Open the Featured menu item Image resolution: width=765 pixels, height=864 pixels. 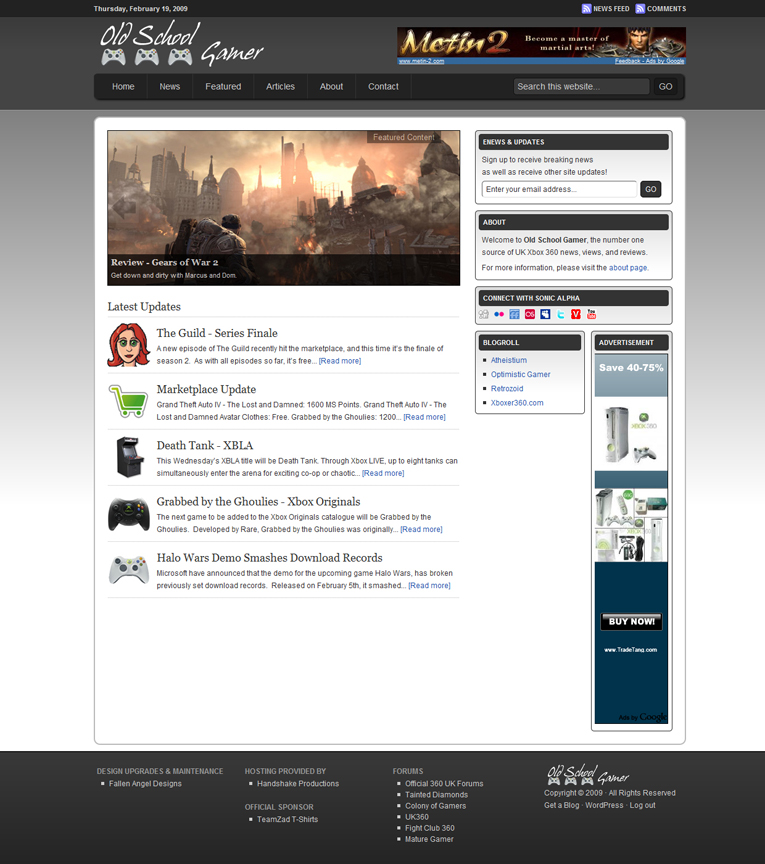pyautogui.click(x=223, y=87)
